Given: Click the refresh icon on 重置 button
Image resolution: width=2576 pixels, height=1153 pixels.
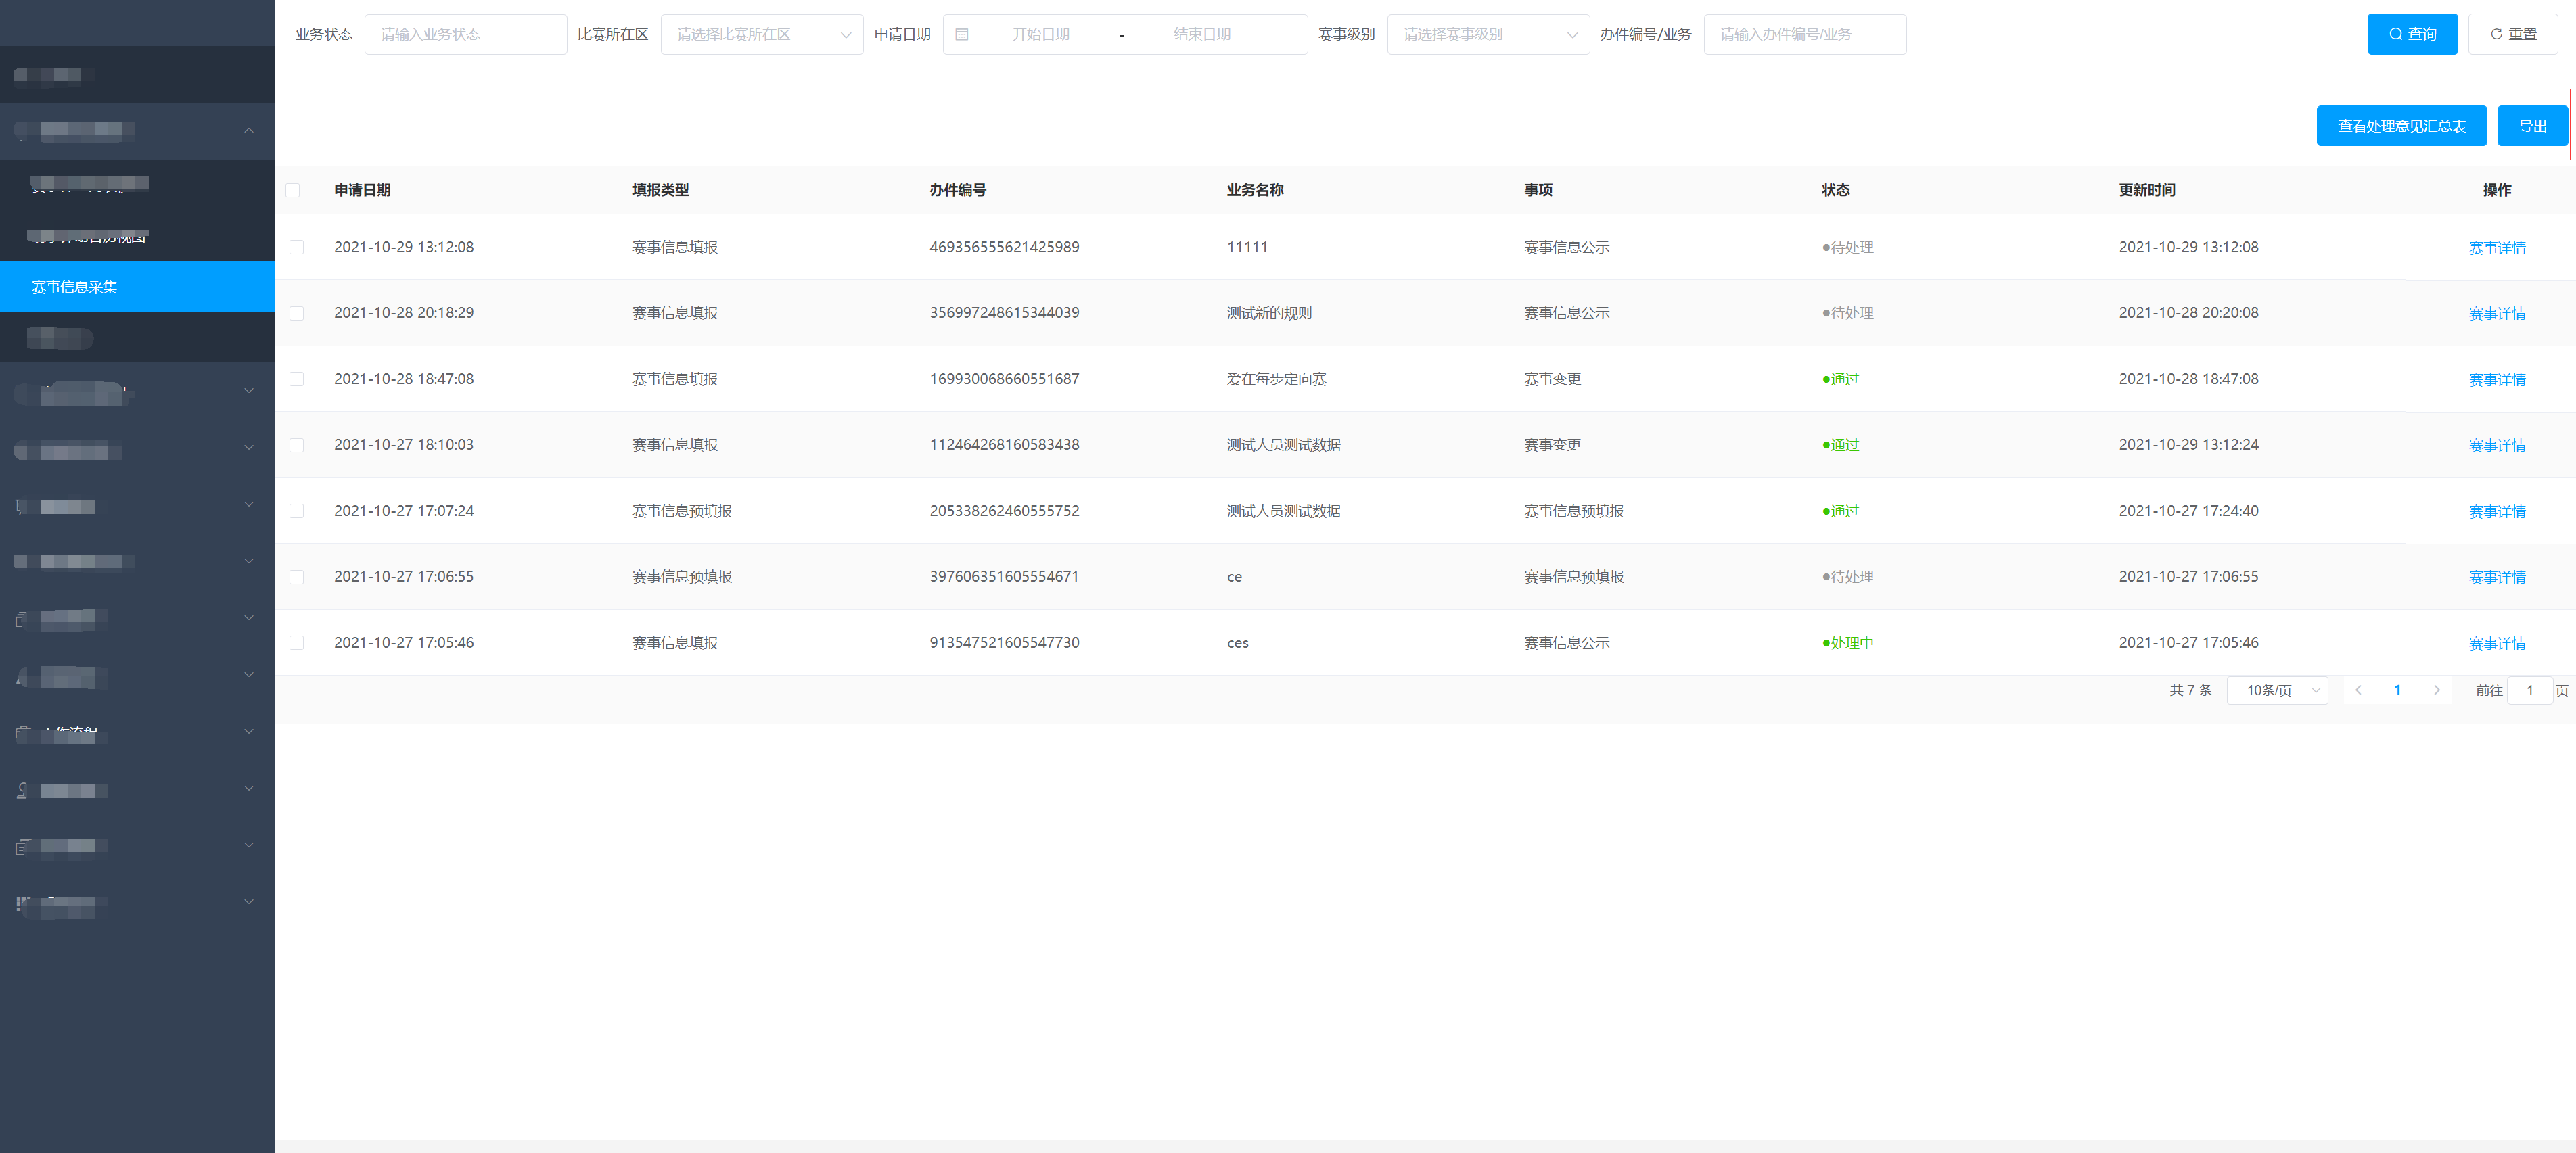Looking at the screenshot, I should (2496, 34).
